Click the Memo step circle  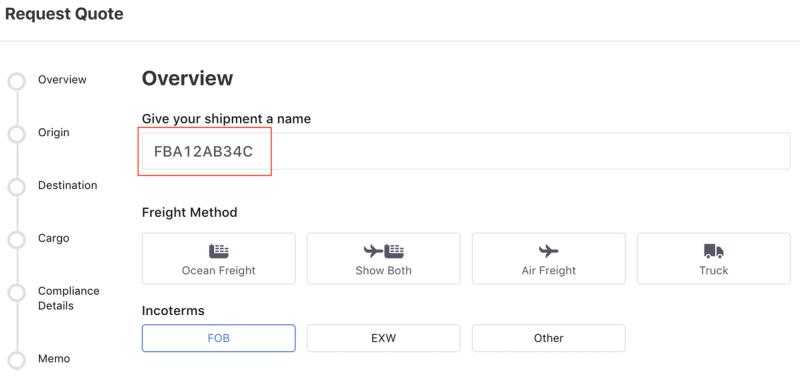tap(17, 360)
